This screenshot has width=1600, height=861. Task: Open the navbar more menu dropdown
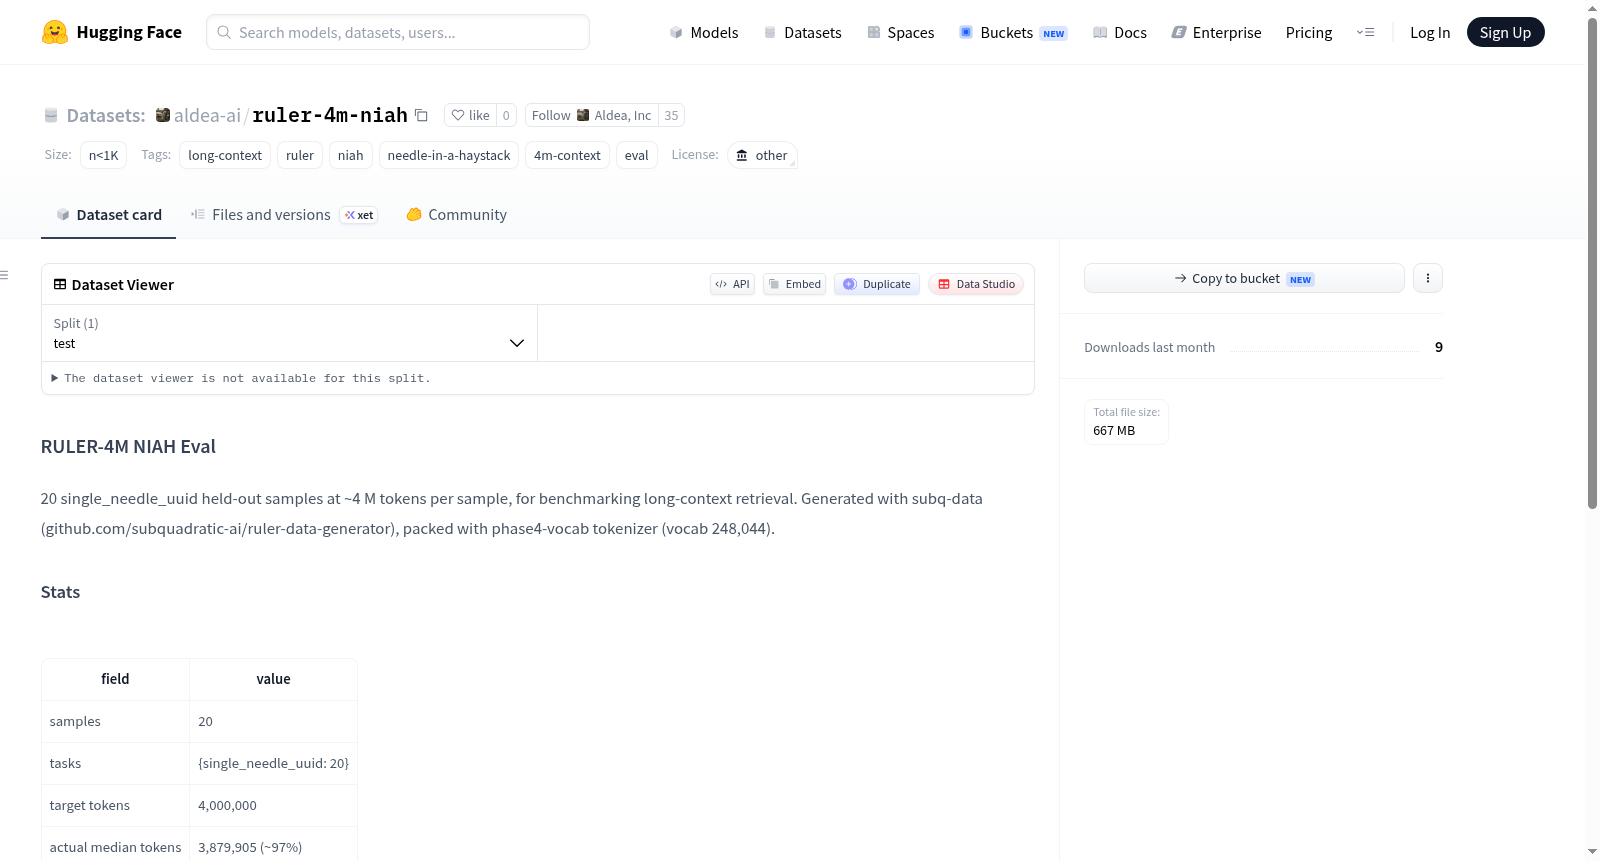pos(1365,32)
